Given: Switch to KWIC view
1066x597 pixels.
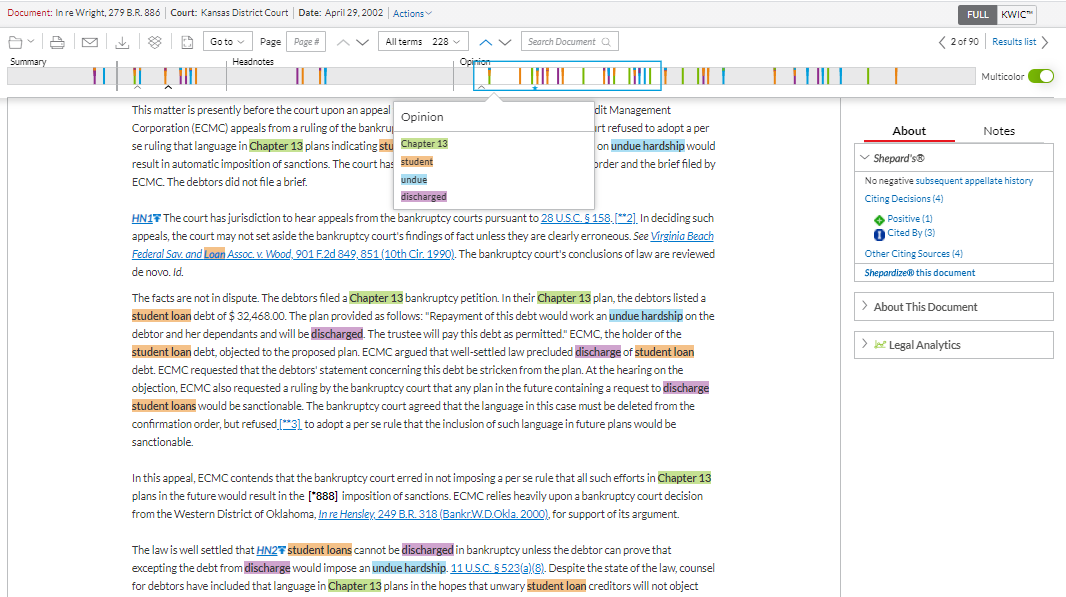Looking at the screenshot, I should (x=1017, y=15).
